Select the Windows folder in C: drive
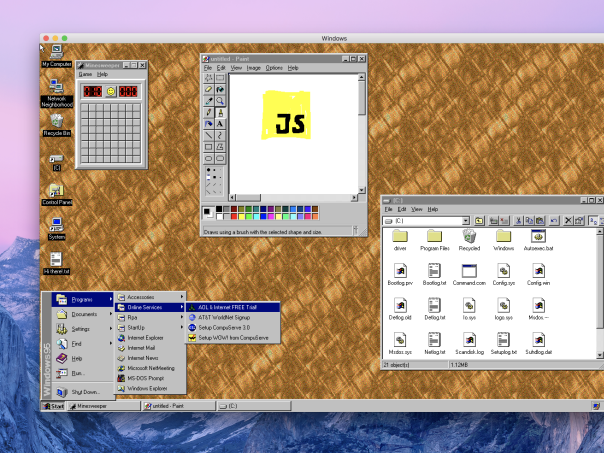Image resolution: width=604 pixels, height=453 pixels. [x=503, y=240]
